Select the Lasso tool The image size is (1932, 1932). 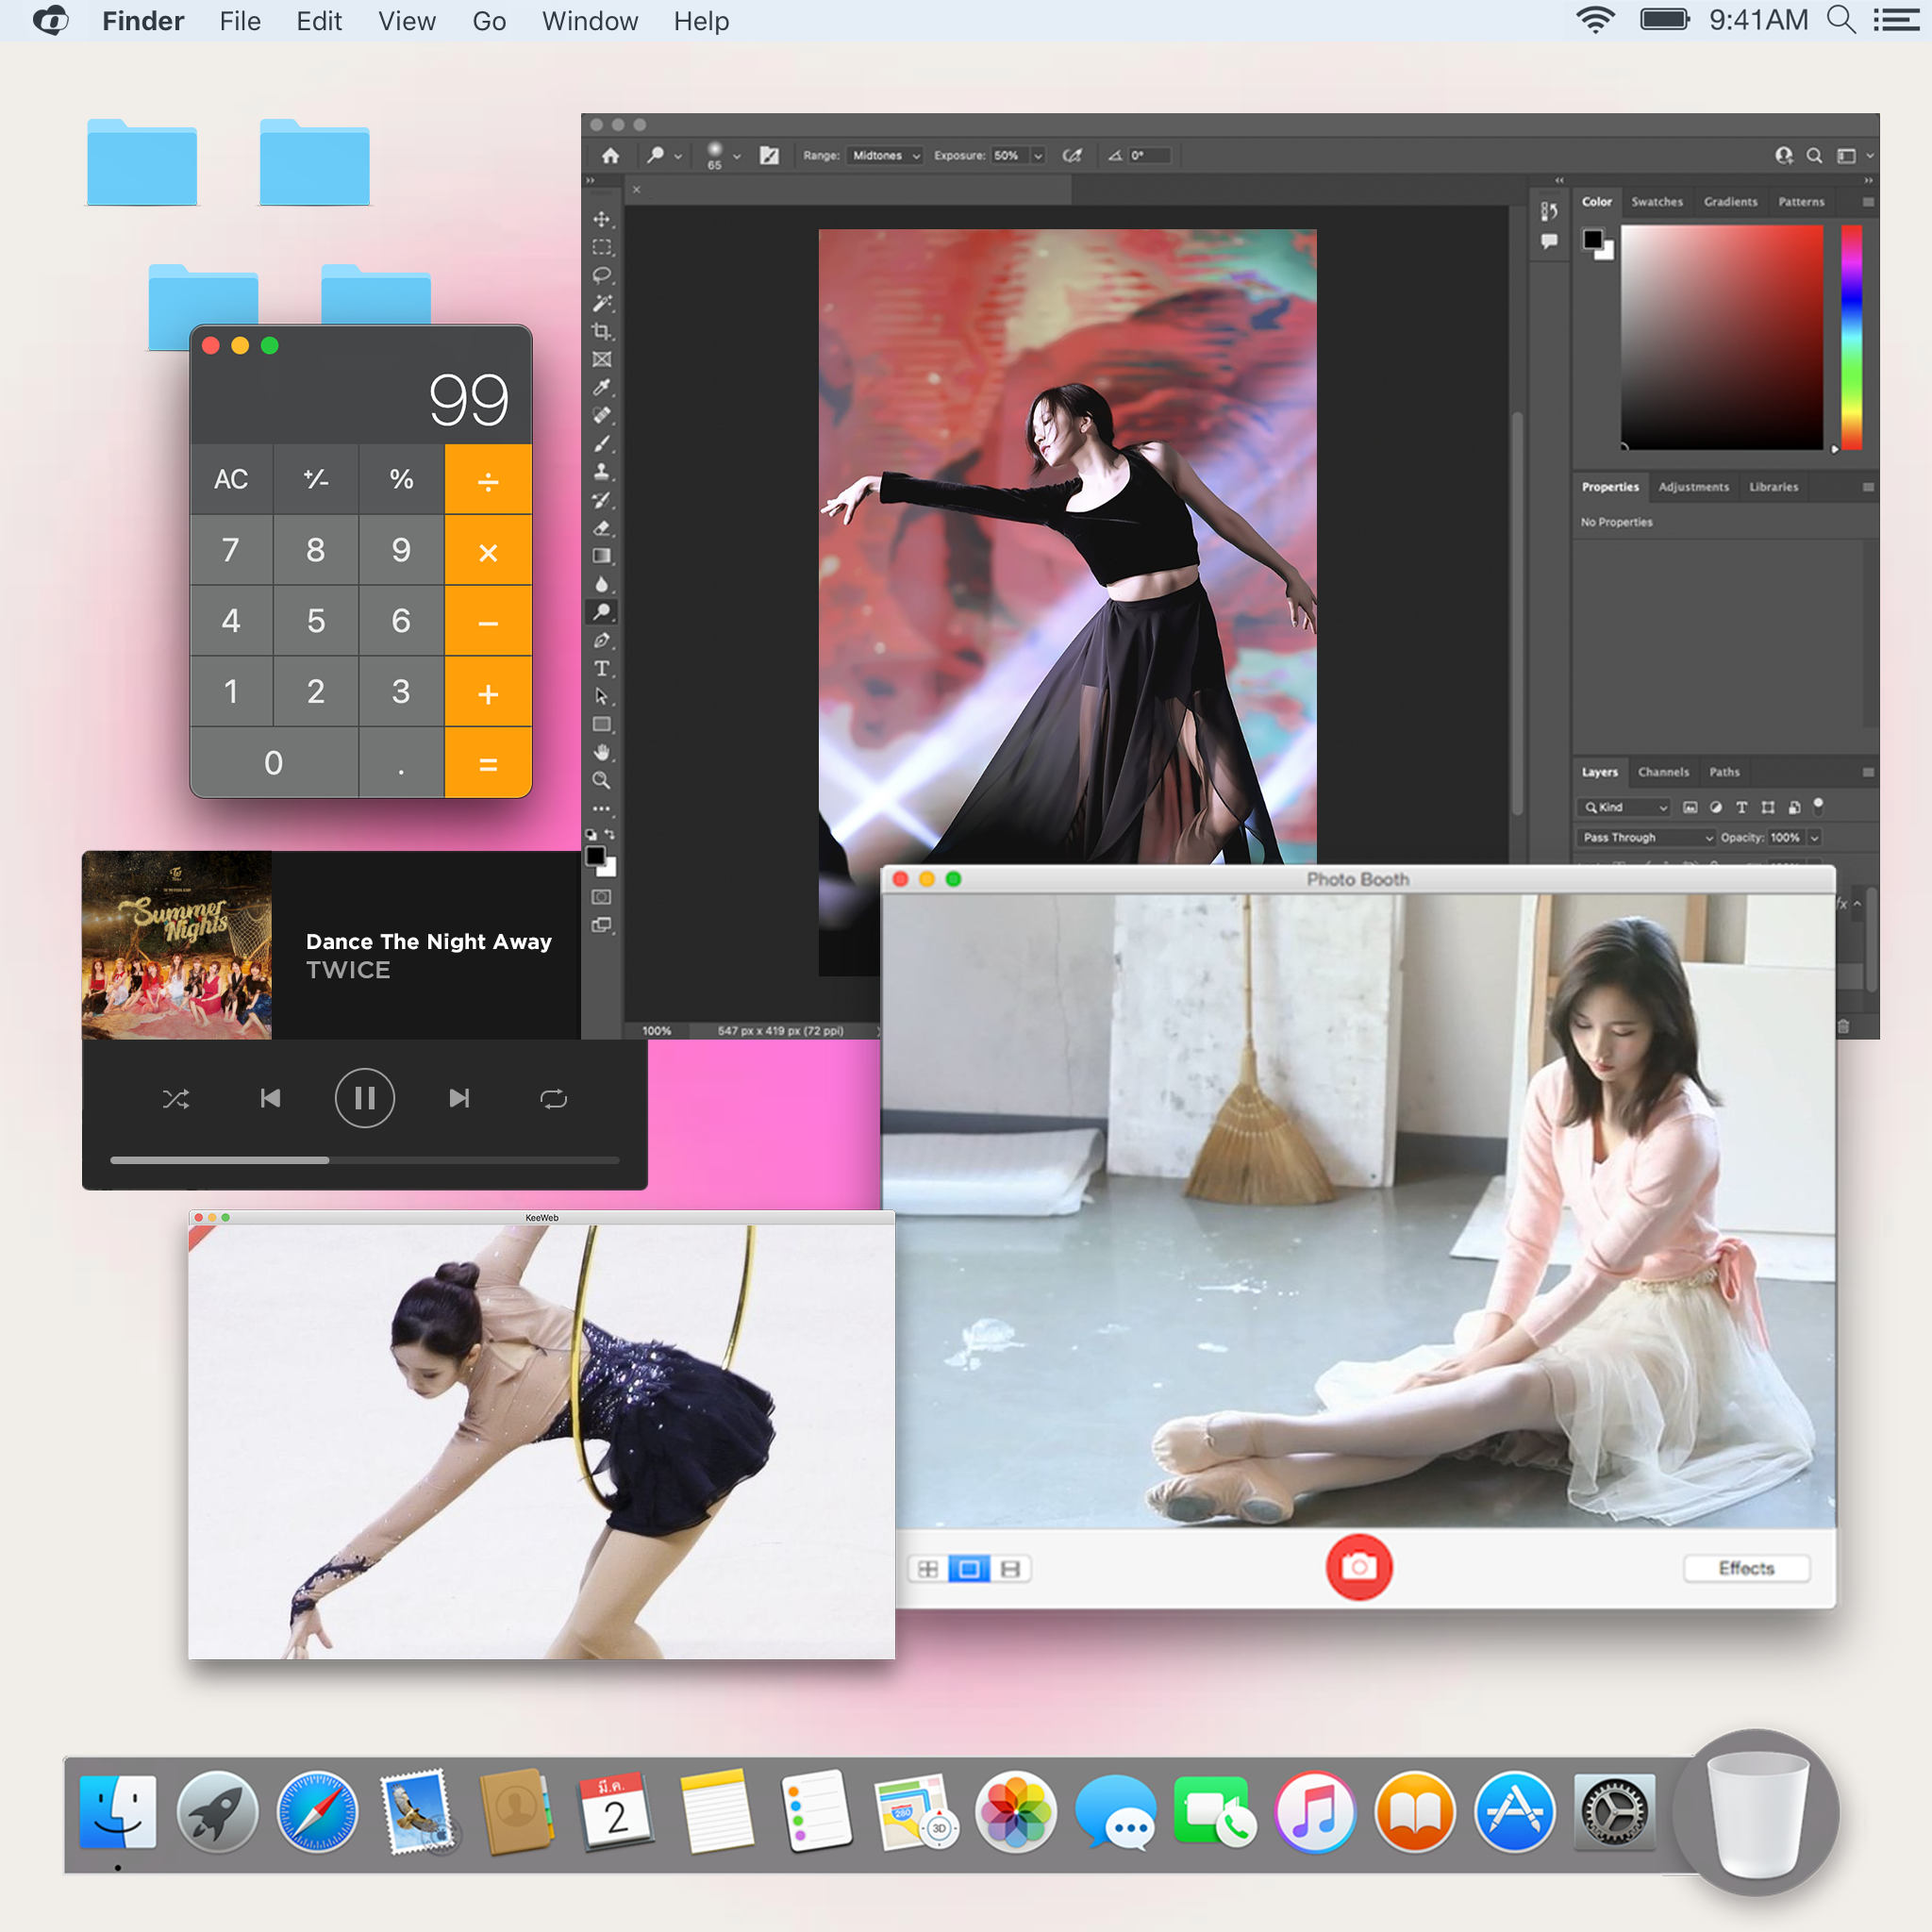[601, 275]
